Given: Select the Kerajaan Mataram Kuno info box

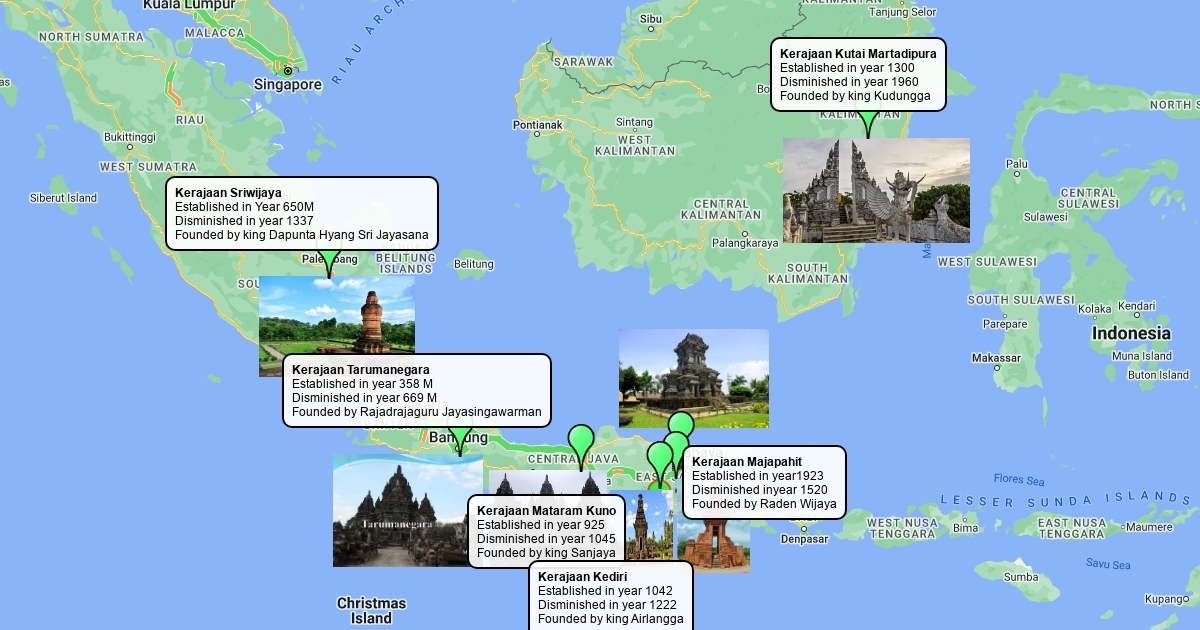Looking at the screenshot, I should point(546,531).
